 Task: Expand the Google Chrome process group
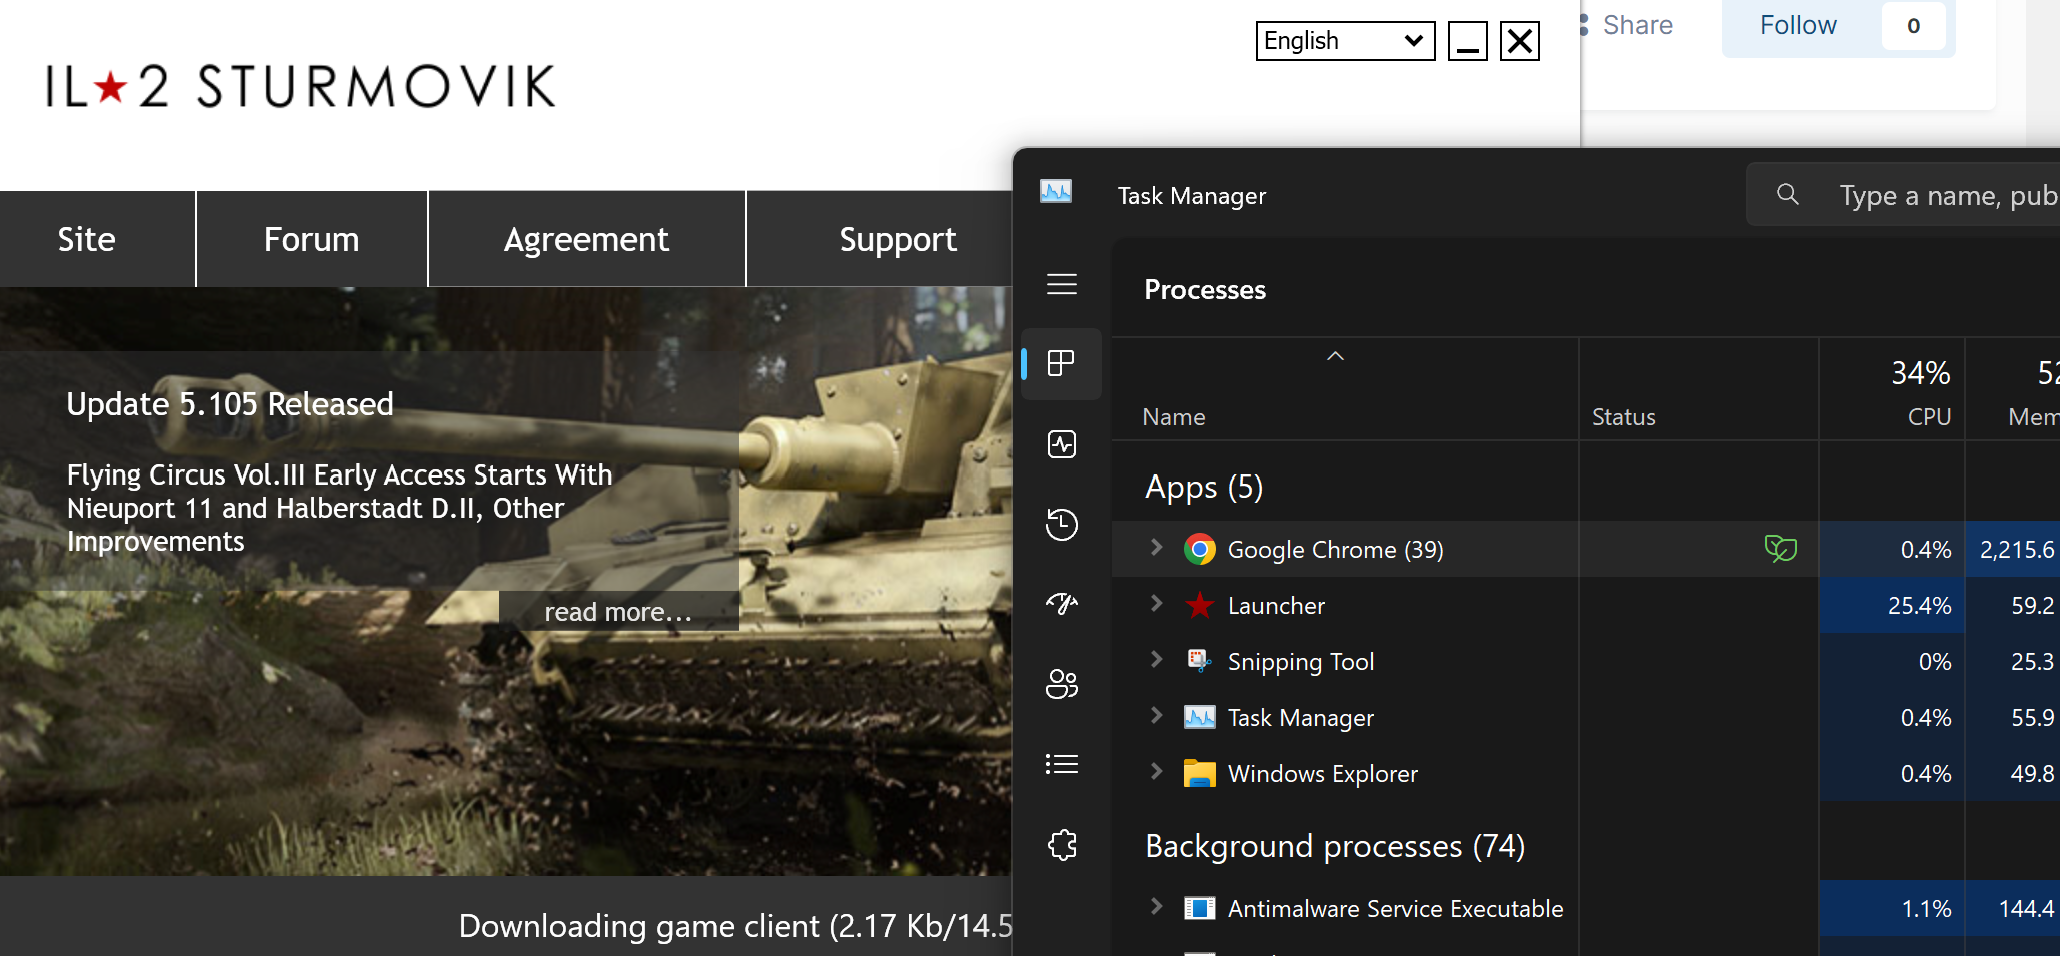click(x=1157, y=547)
